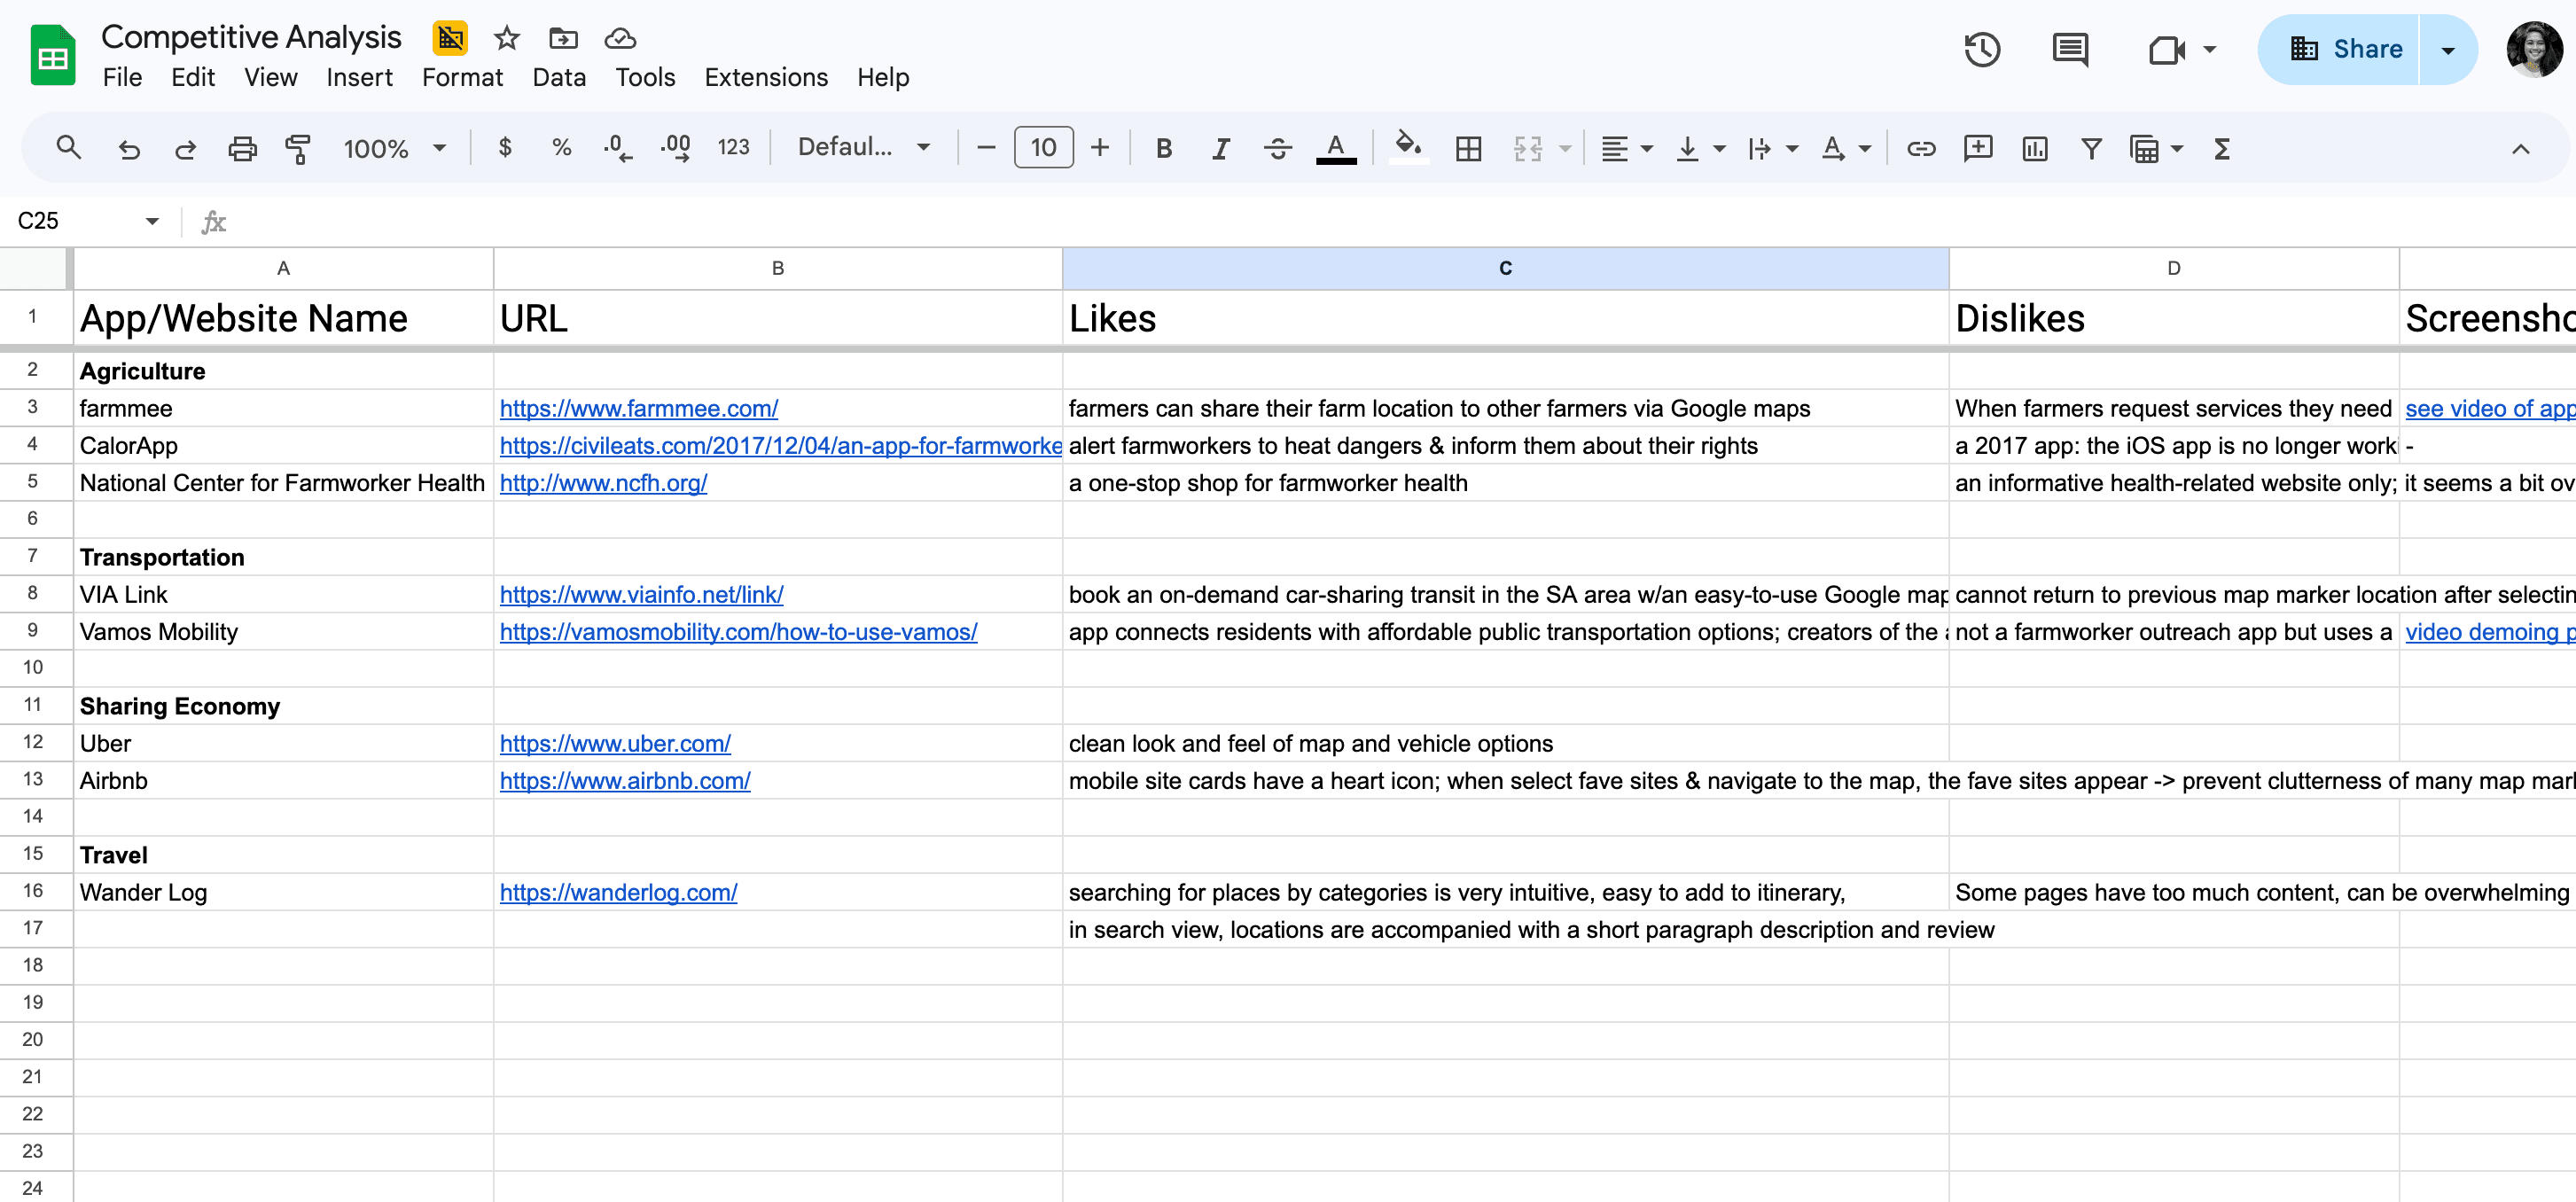
Task: Undo the last action
Action: (x=129, y=147)
